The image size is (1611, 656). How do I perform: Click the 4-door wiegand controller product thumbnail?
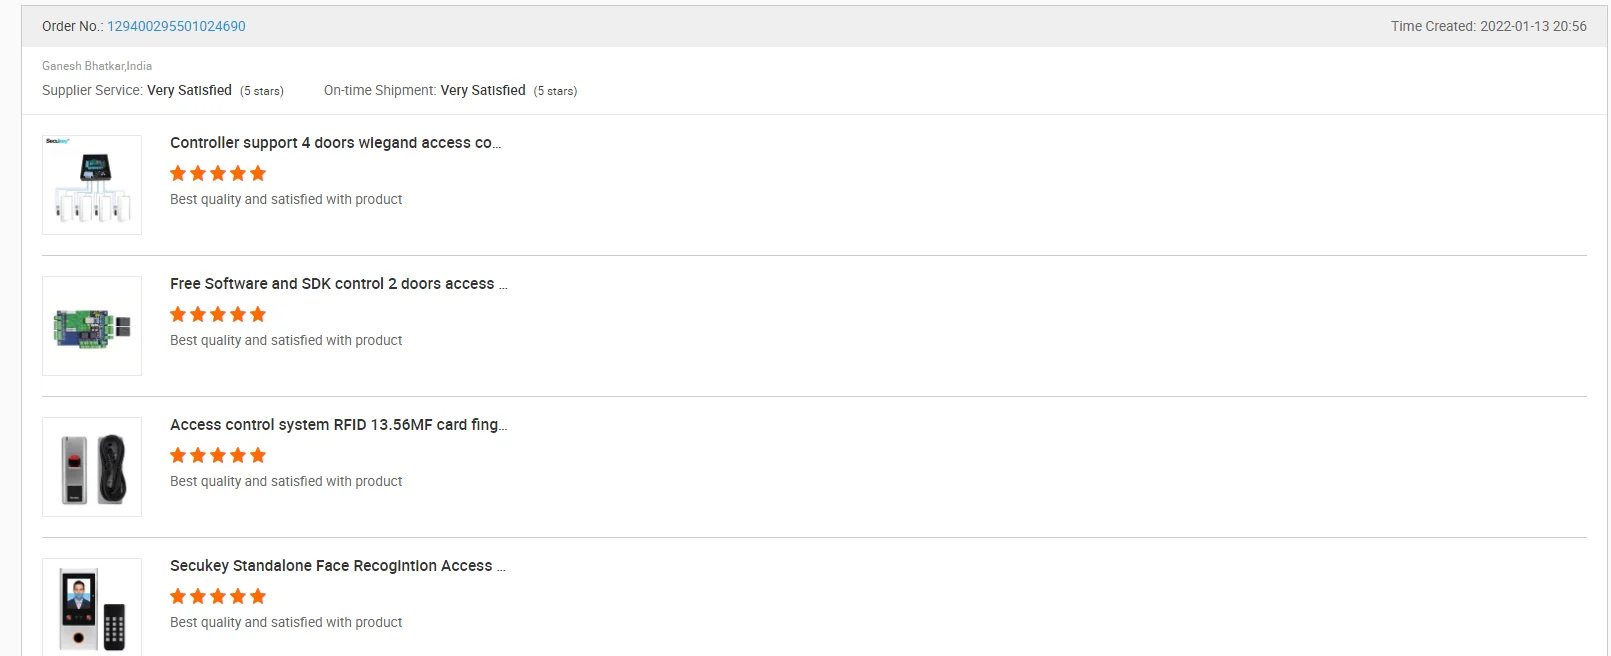click(92, 185)
